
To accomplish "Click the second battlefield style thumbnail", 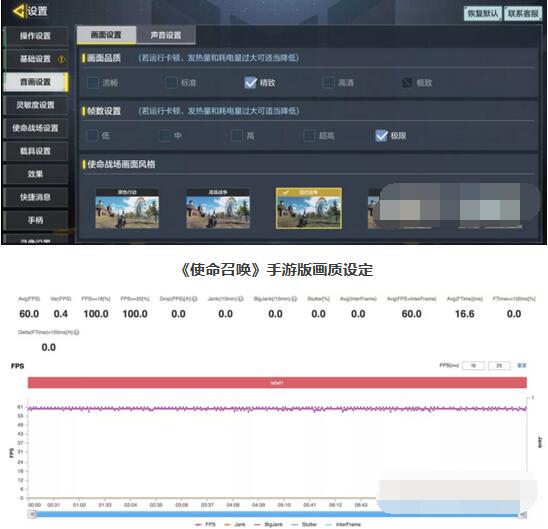I will point(218,209).
